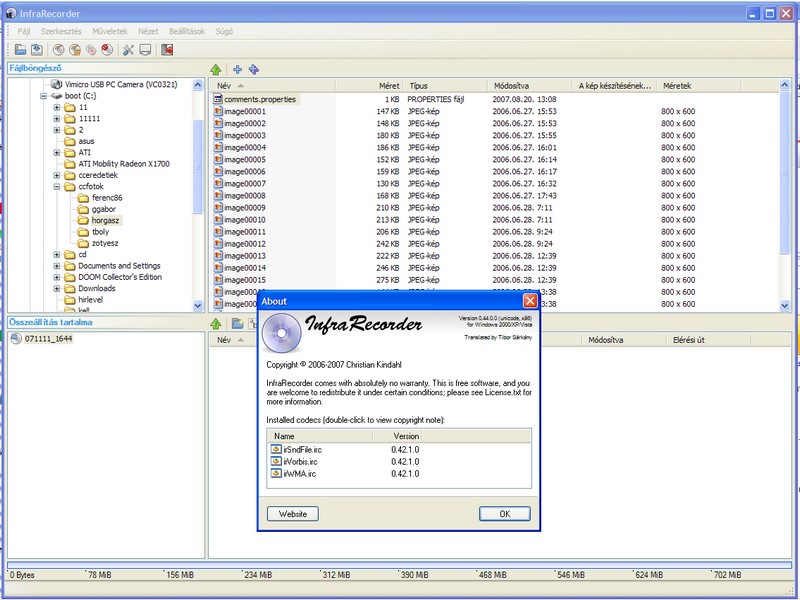Click OK in the About dialog
The image size is (800, 600).
click(x=505, y=514)
